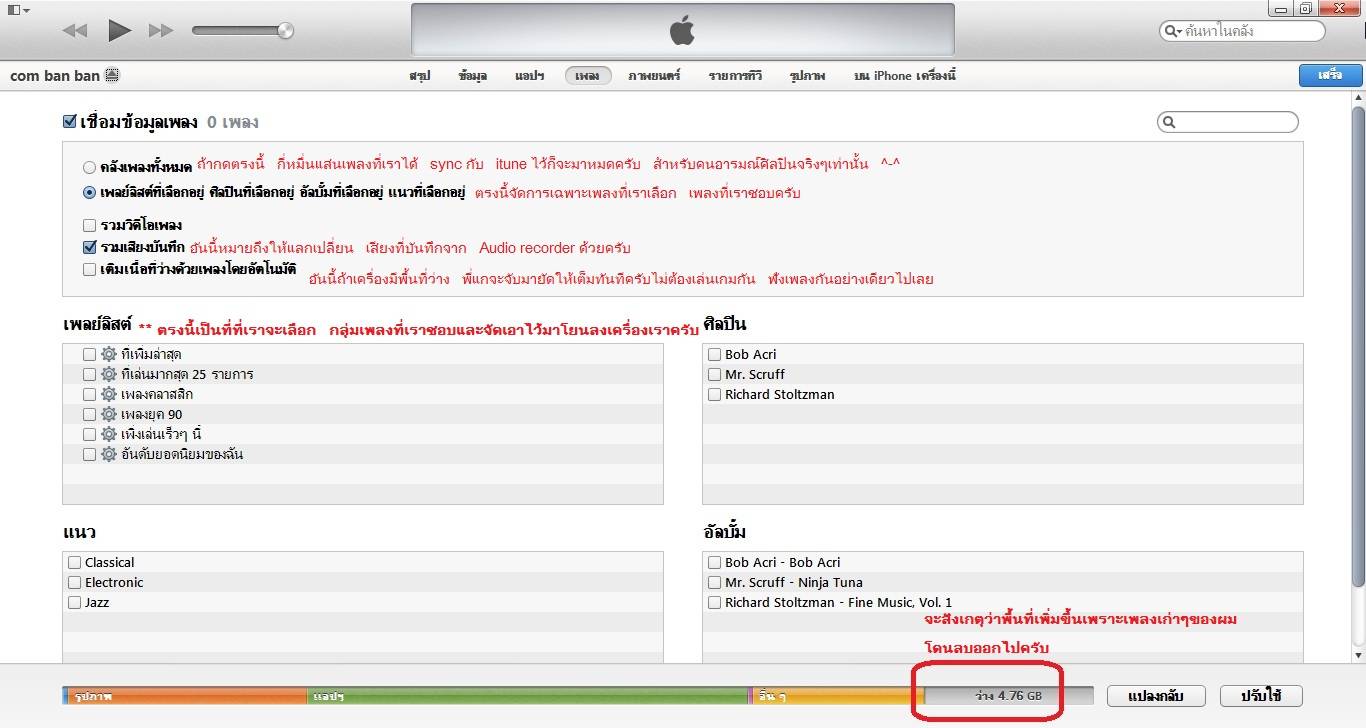Viewport: 1366px width, 728px height.
Task: Check the Bob Acri artist checkbox
Action: click(714, 354)
